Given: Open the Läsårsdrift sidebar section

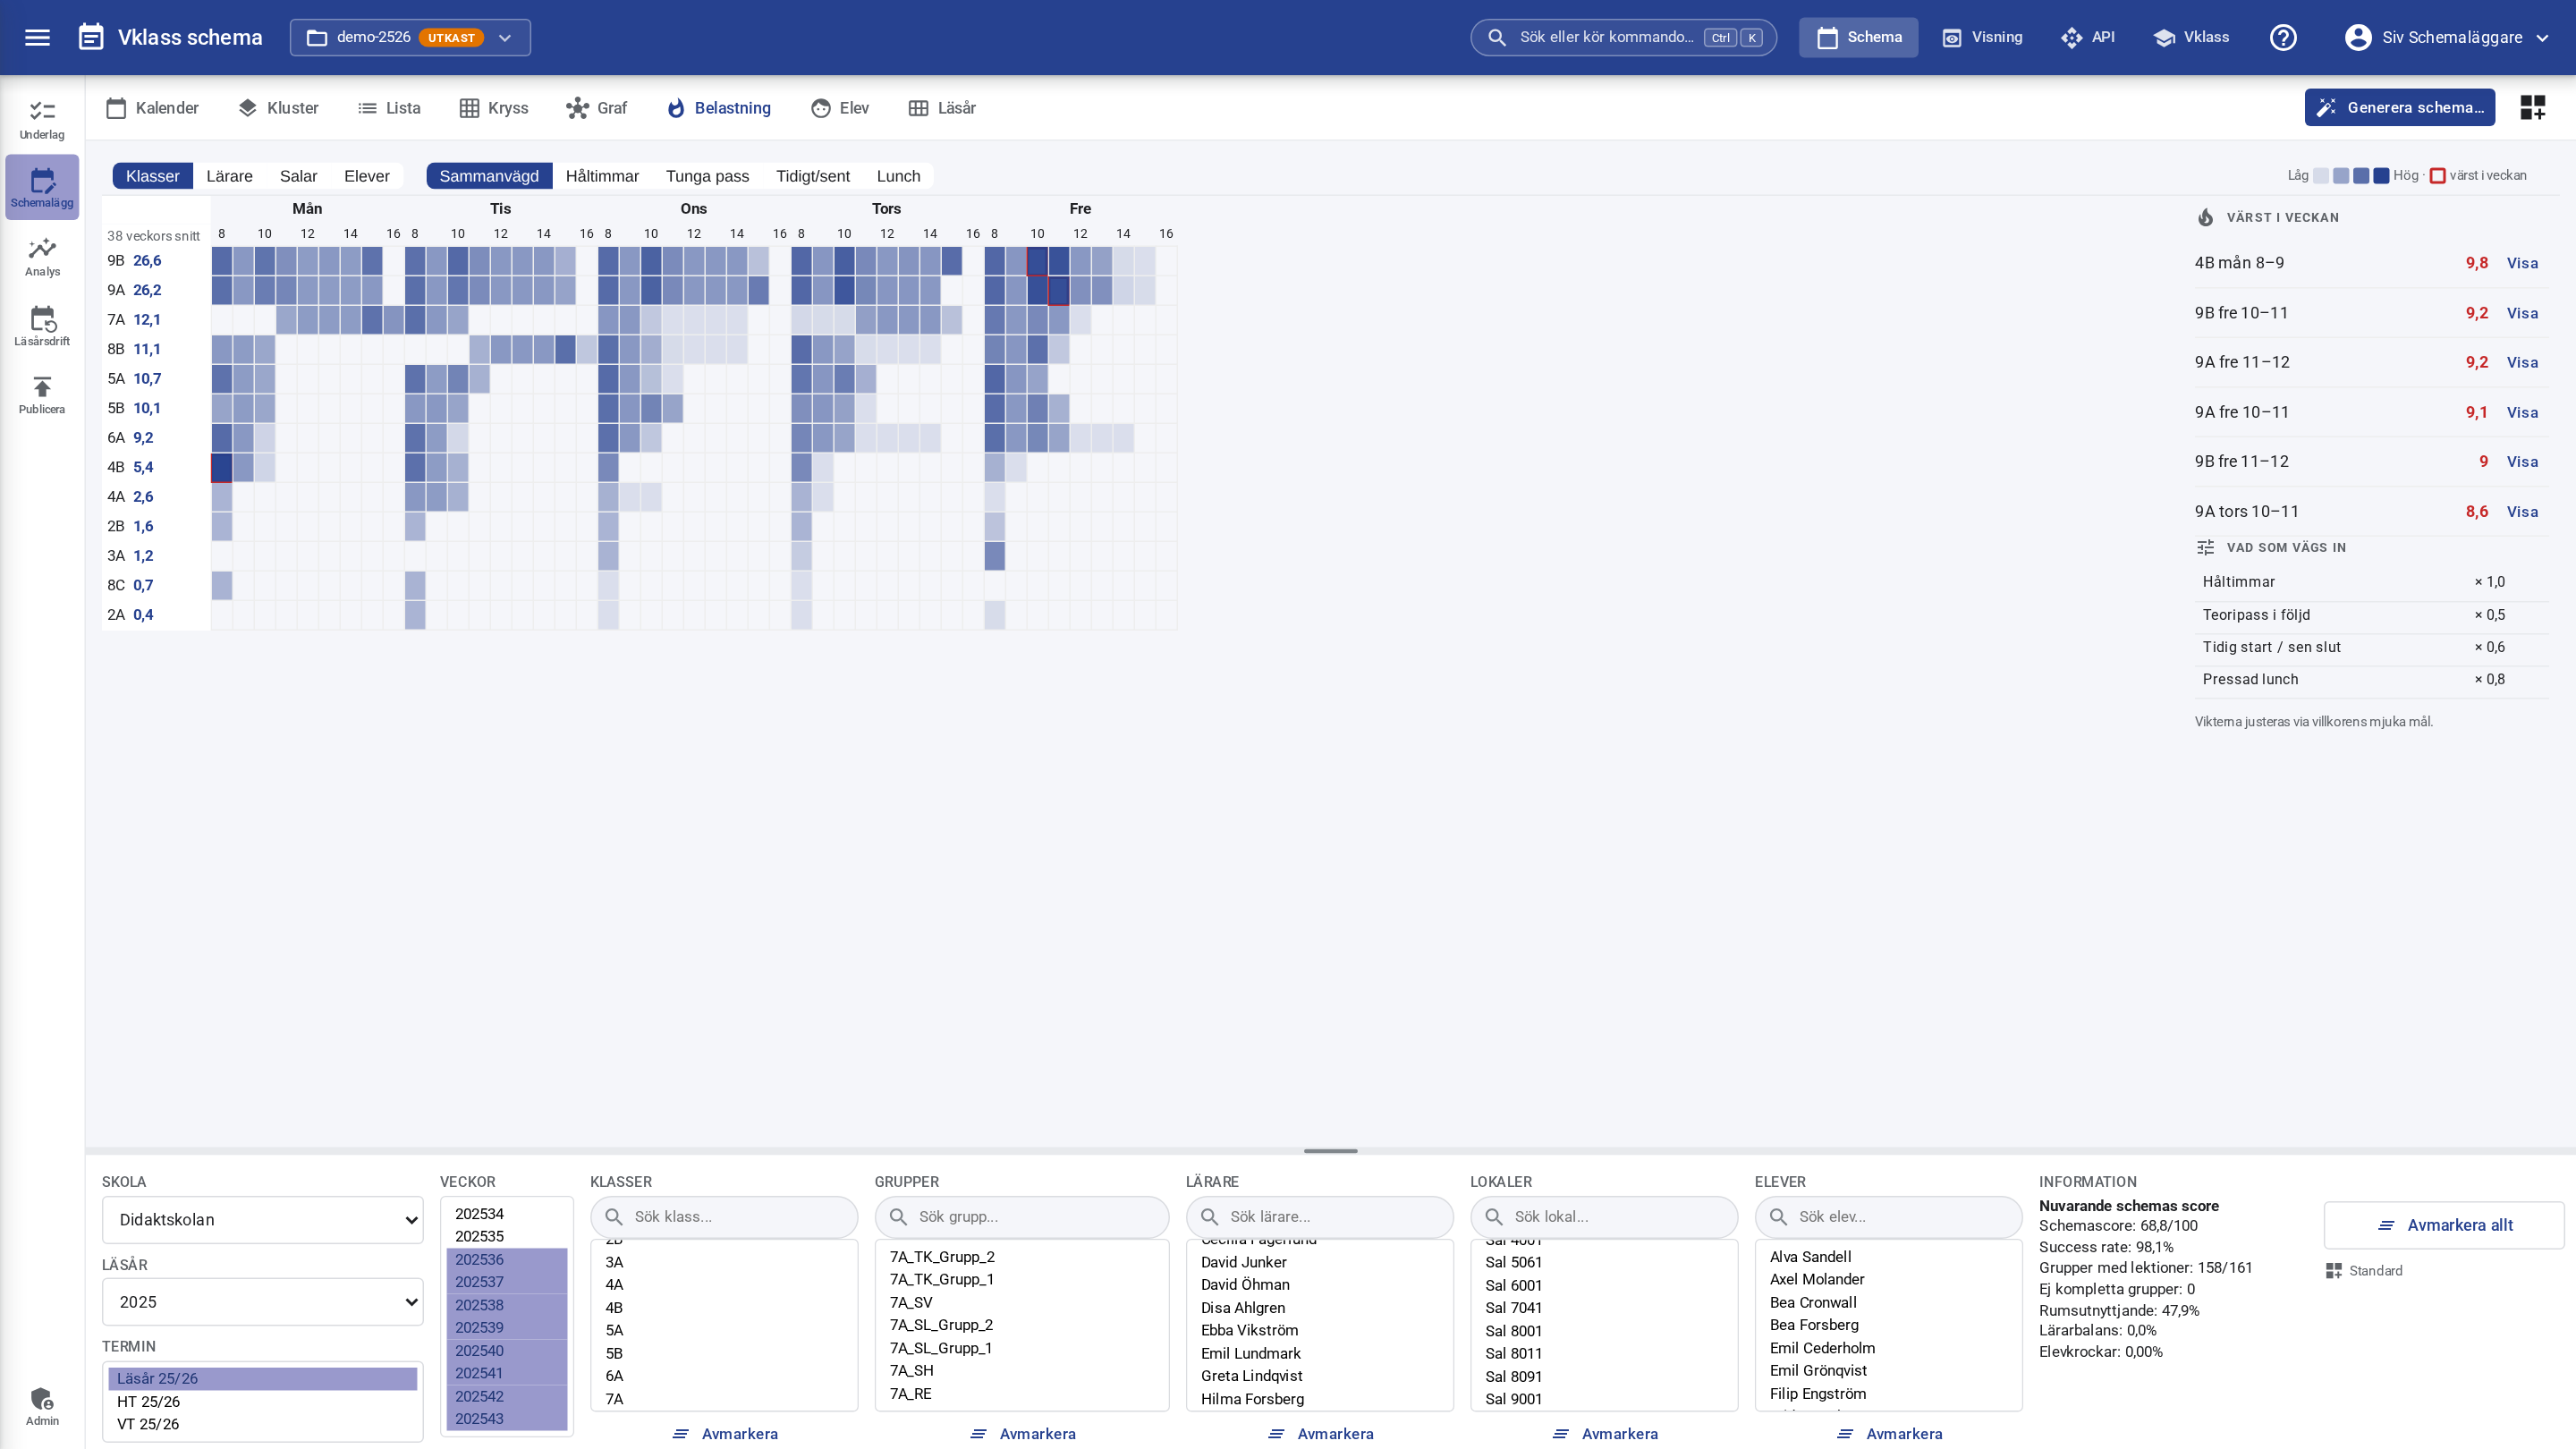Looking at the screenshot, I should (x=42, y=326).
